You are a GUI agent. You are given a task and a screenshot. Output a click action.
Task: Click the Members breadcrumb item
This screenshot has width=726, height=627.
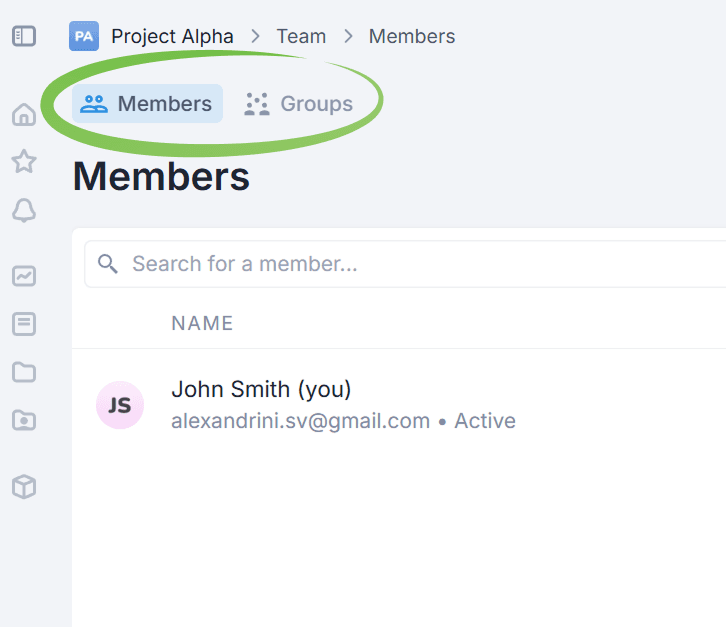click(412, 37)
